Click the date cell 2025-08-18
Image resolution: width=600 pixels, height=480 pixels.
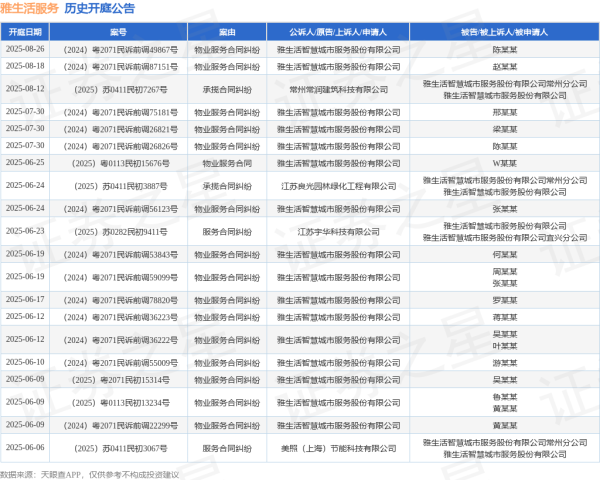(25, 66)
